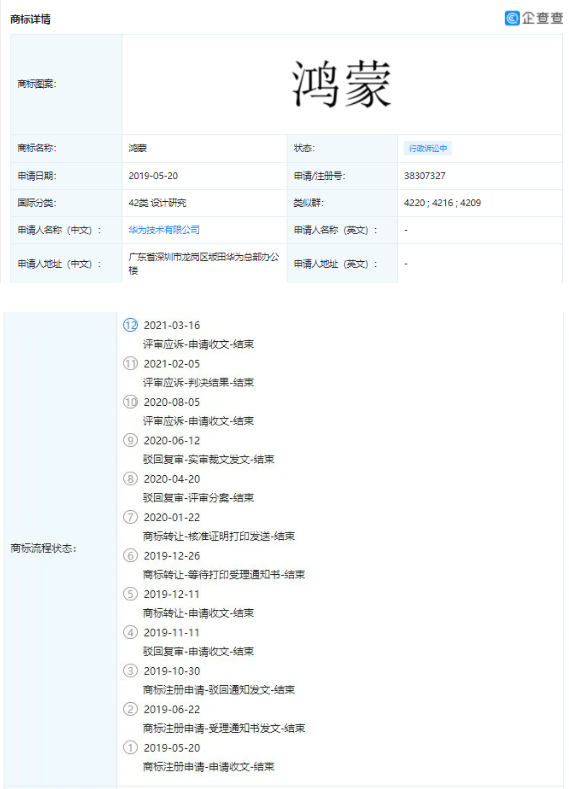Click the 申请人地址 (中文) label
Image resolution: width=569 pixels, height=789 pixels.
[59, 264]
